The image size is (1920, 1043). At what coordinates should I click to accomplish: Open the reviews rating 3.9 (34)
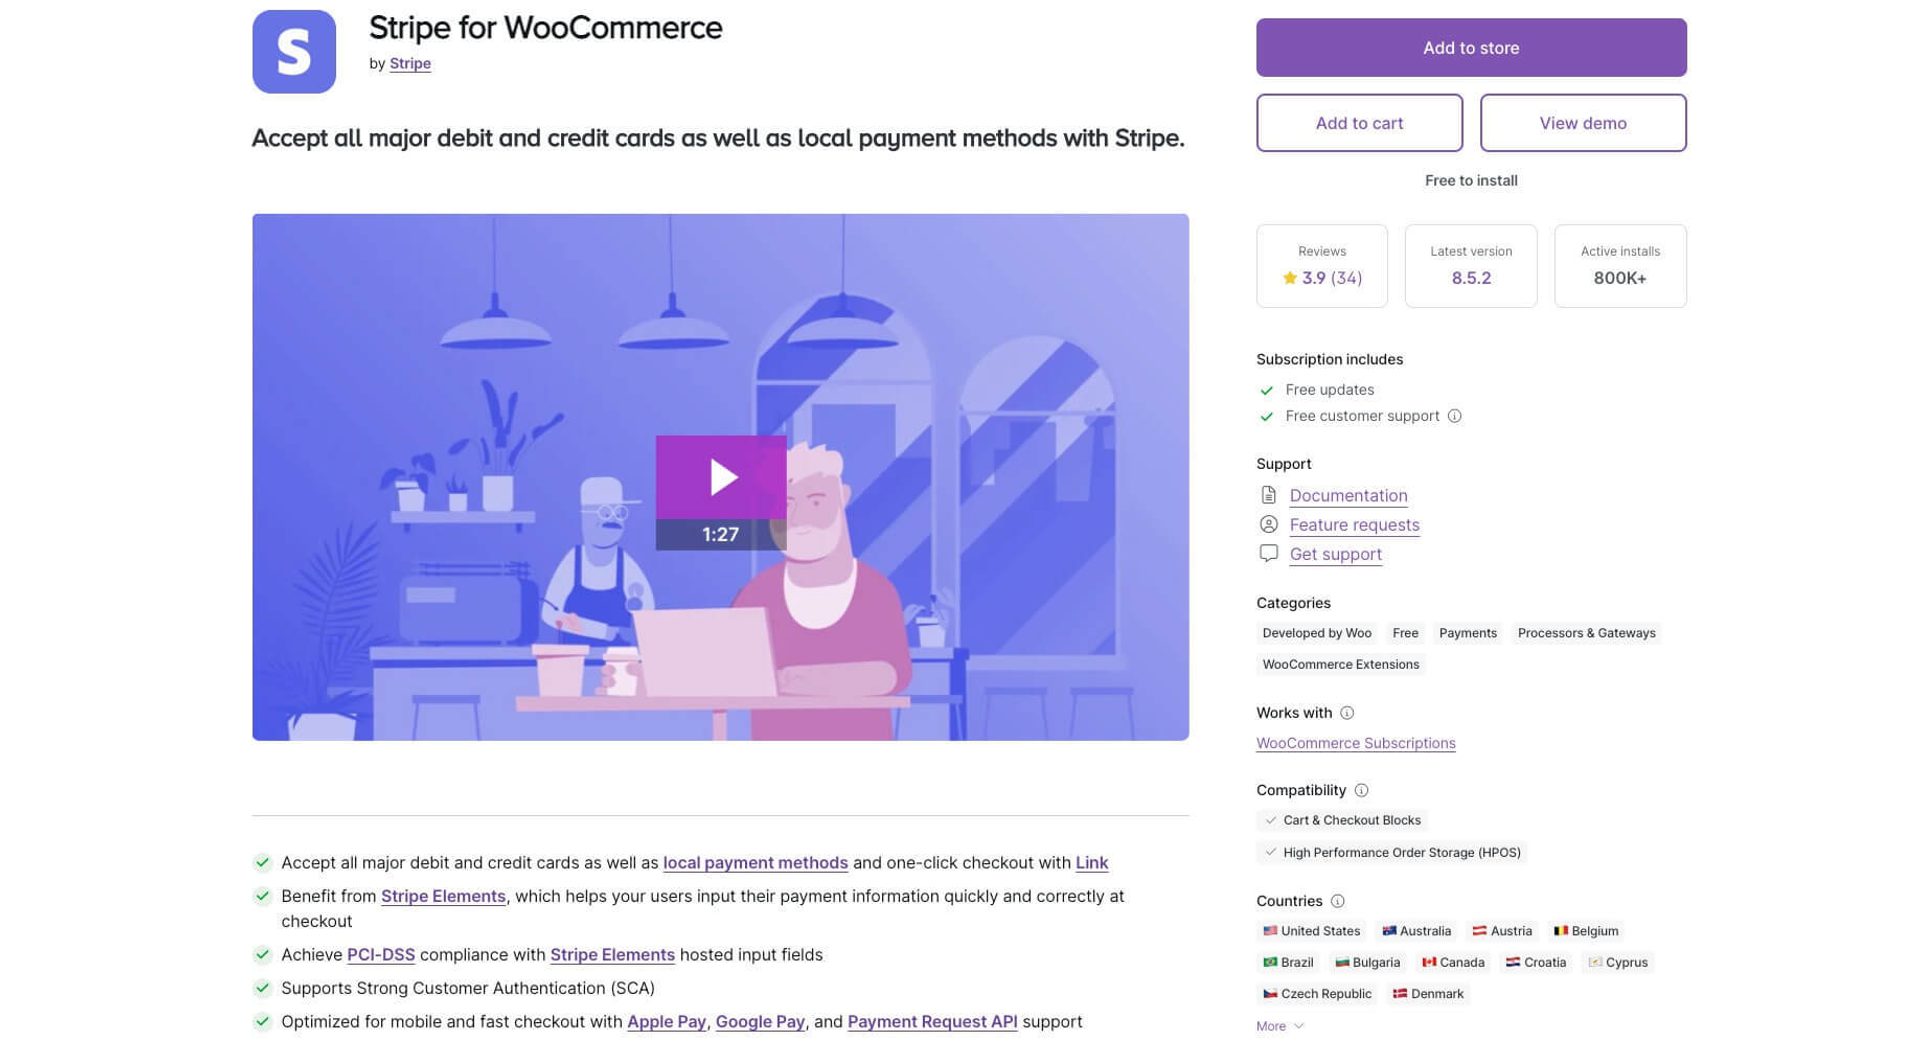[x=1322, y=278]
